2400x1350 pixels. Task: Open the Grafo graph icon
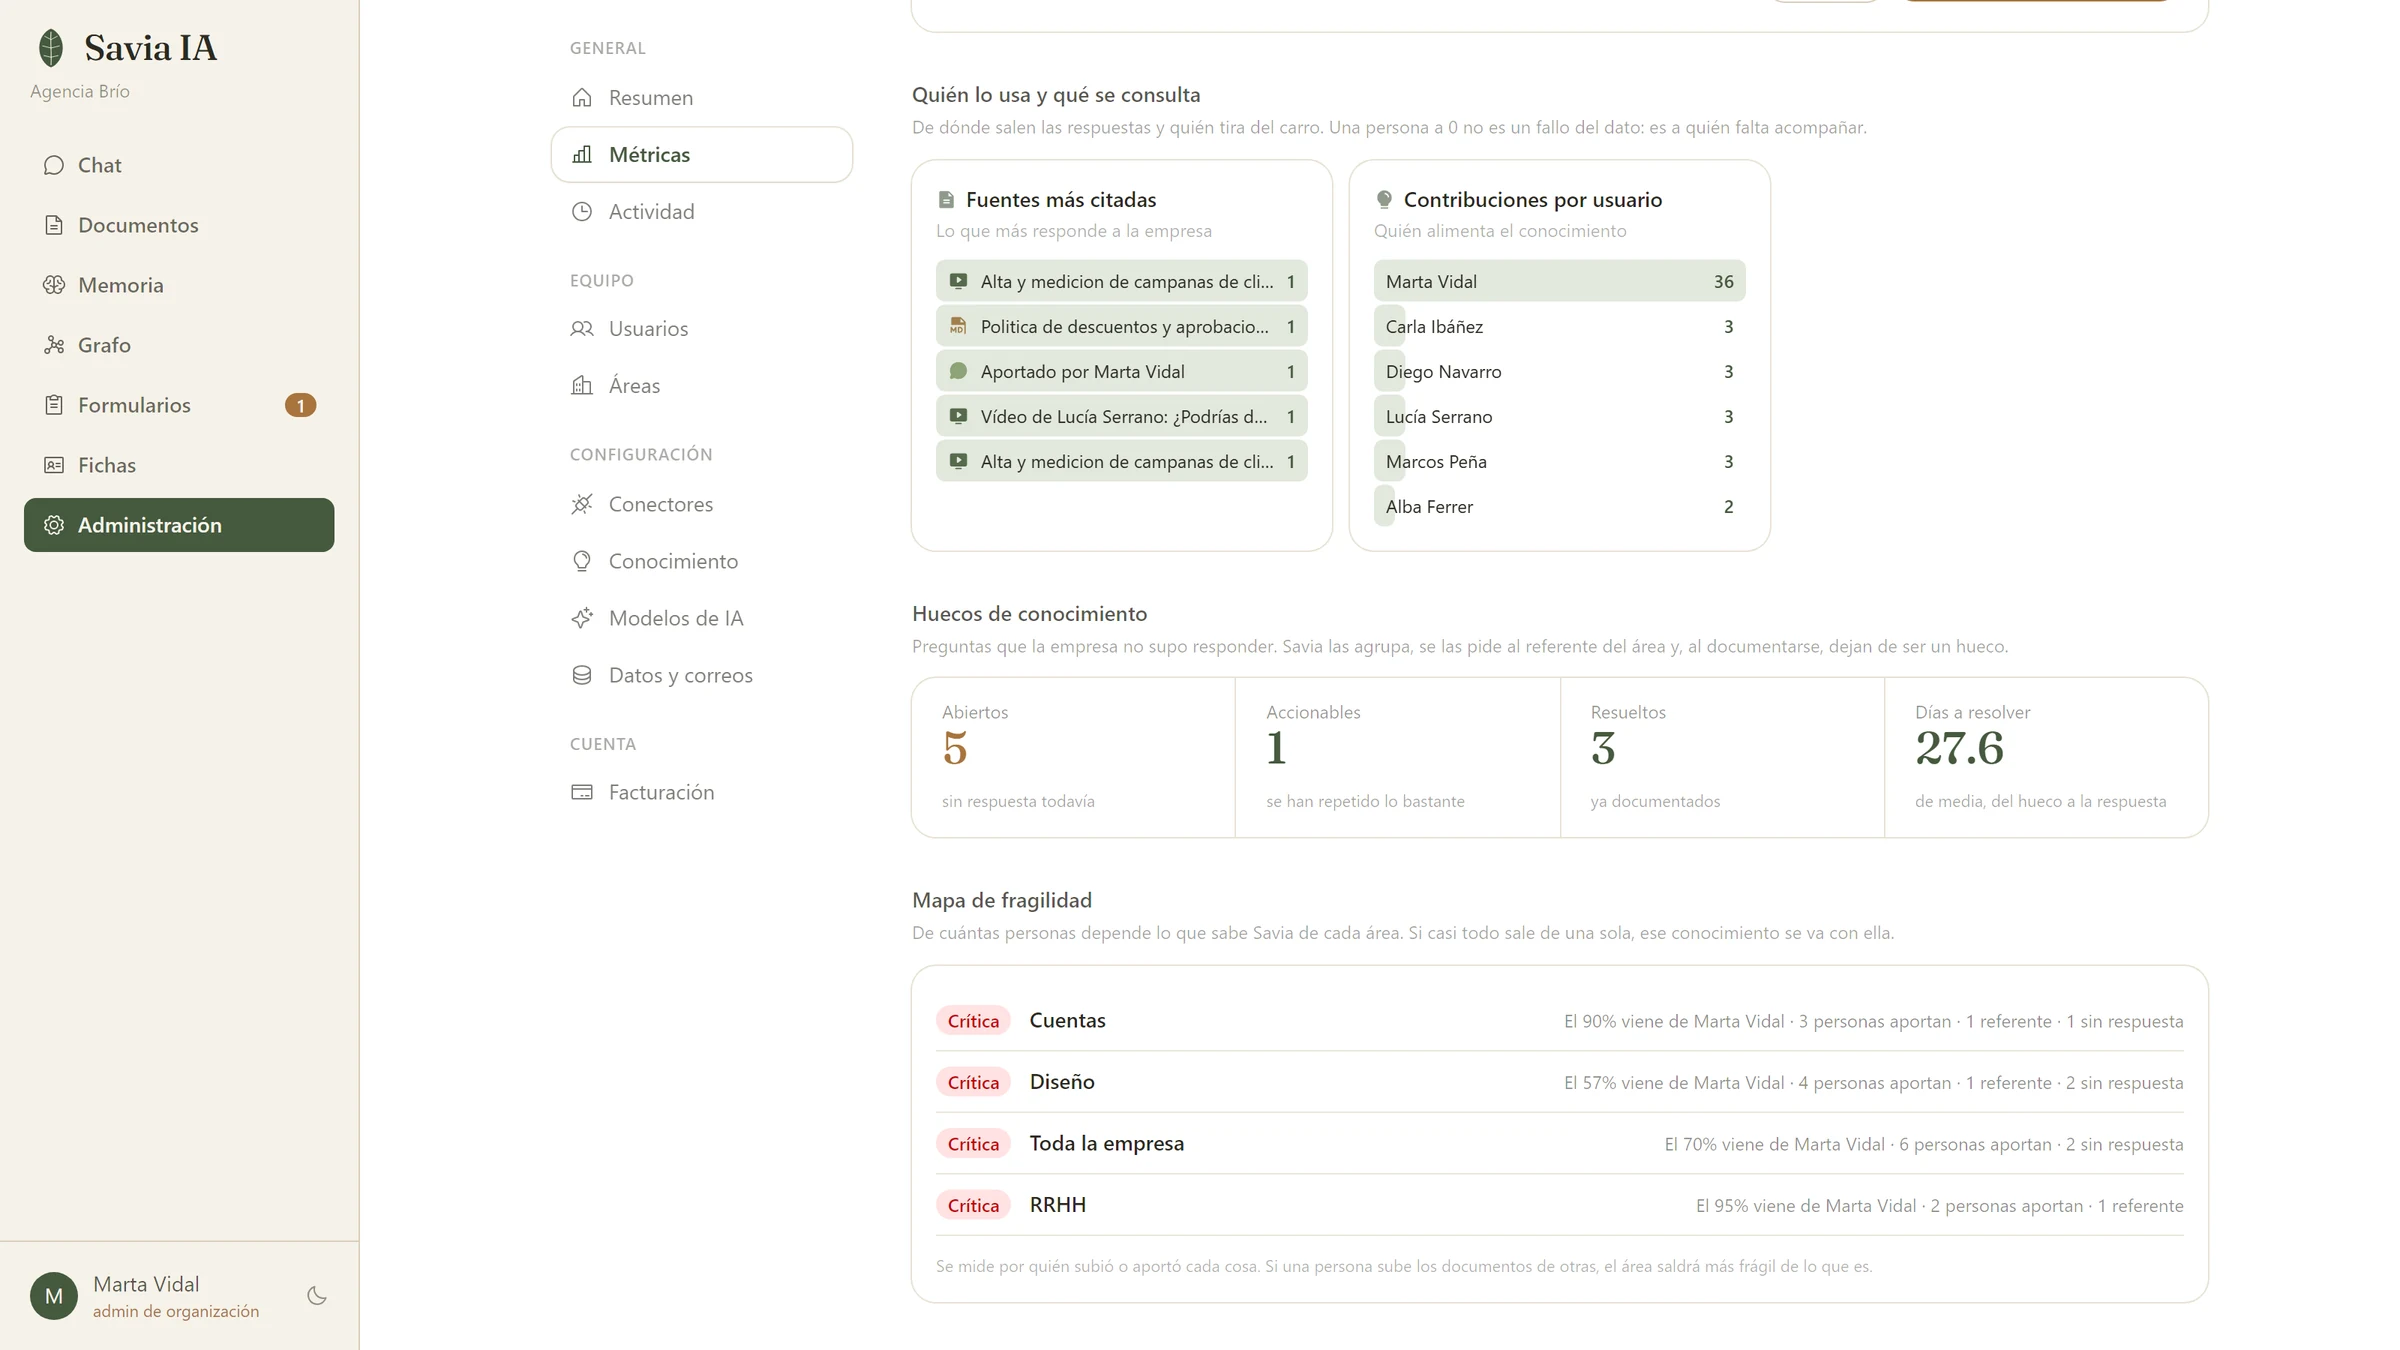coord(54,345)
